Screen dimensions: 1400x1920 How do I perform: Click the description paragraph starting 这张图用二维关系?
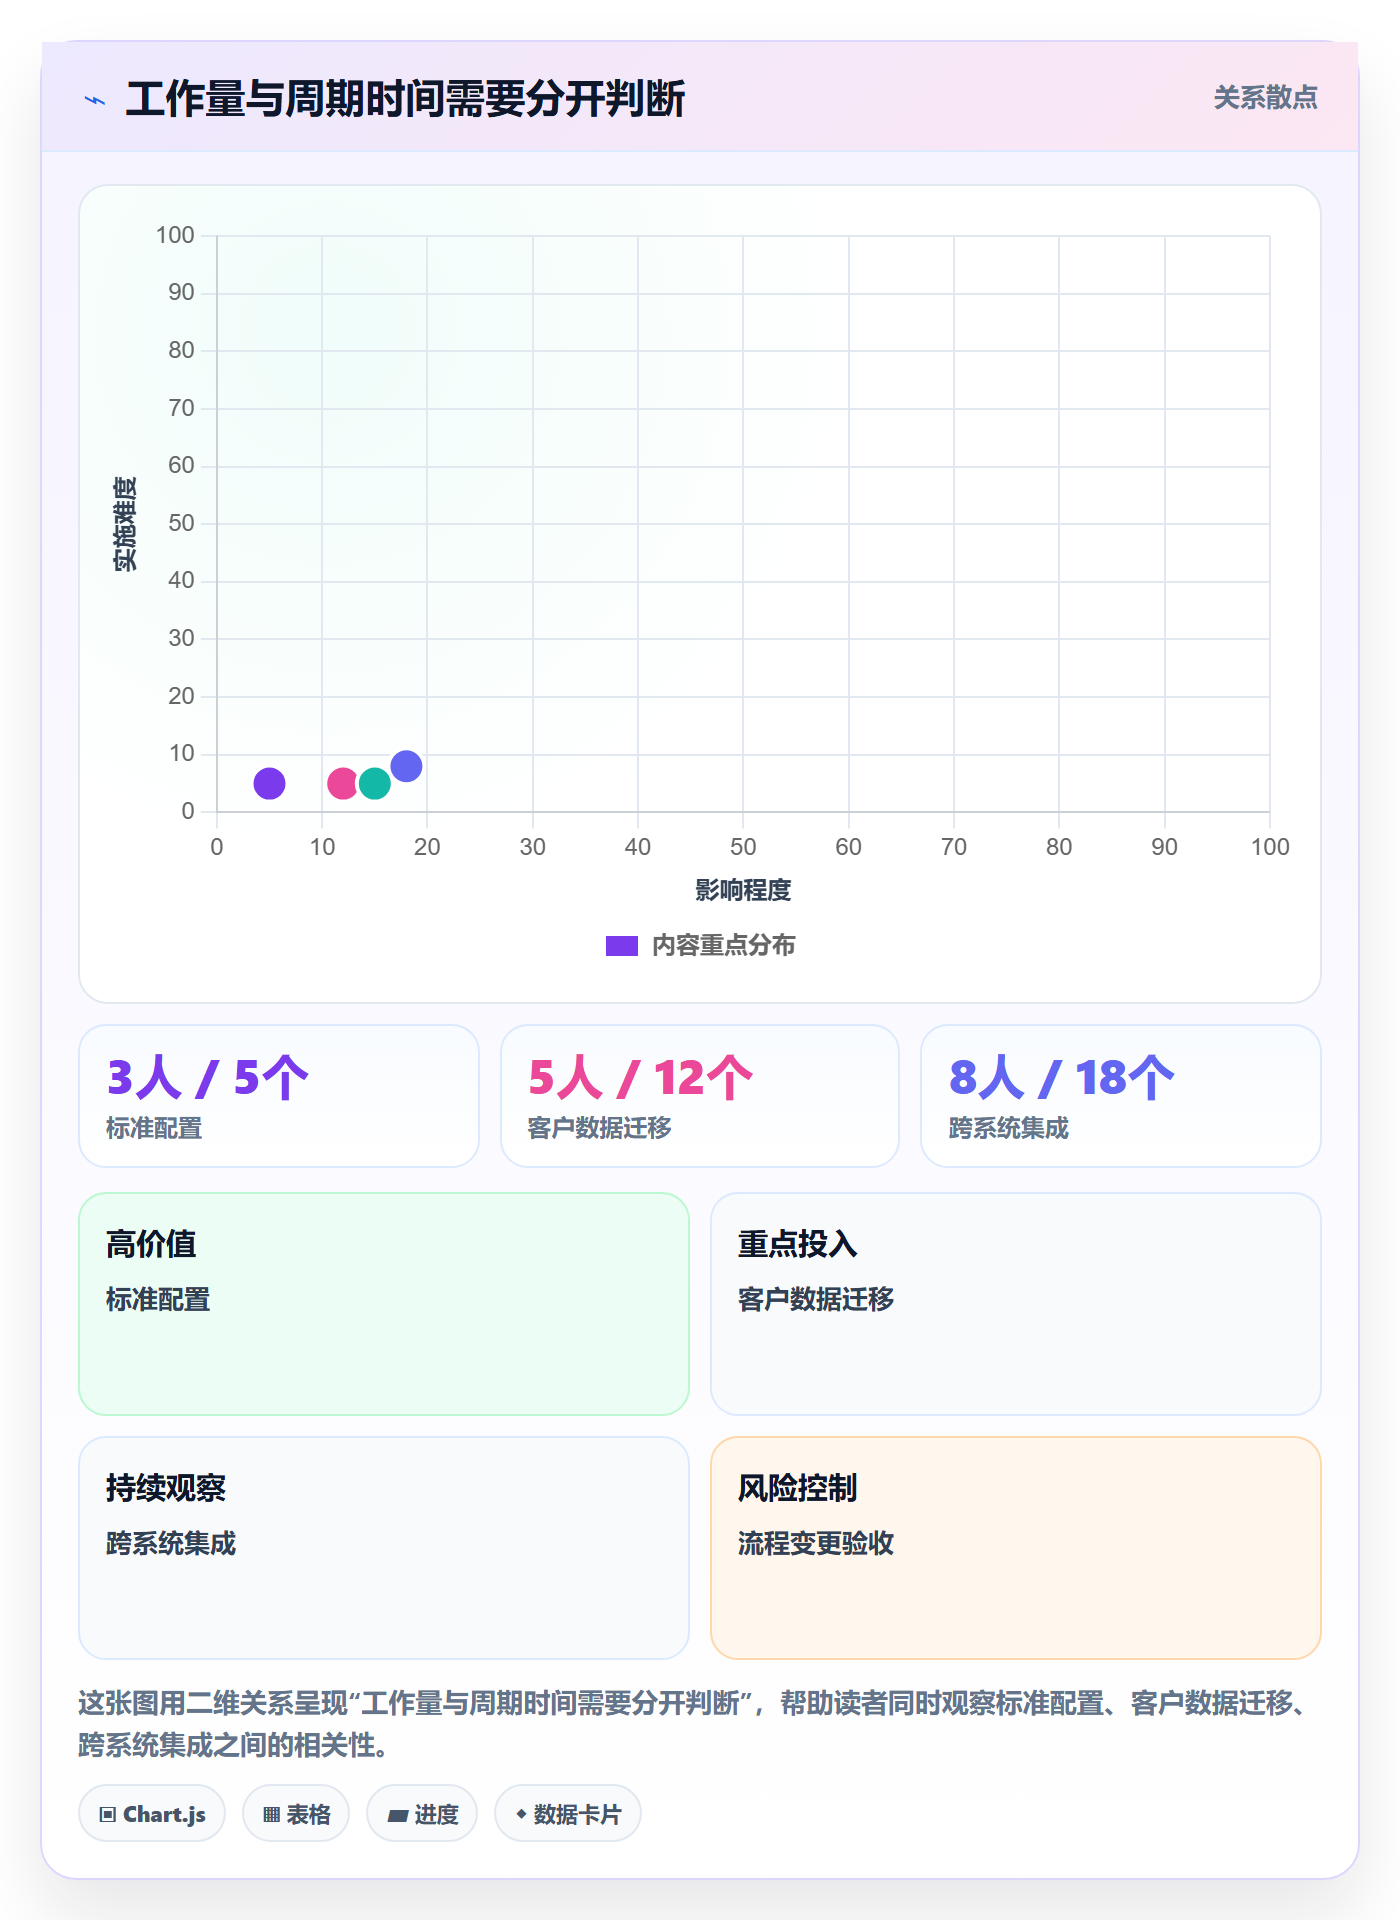tap(696, 1723)
